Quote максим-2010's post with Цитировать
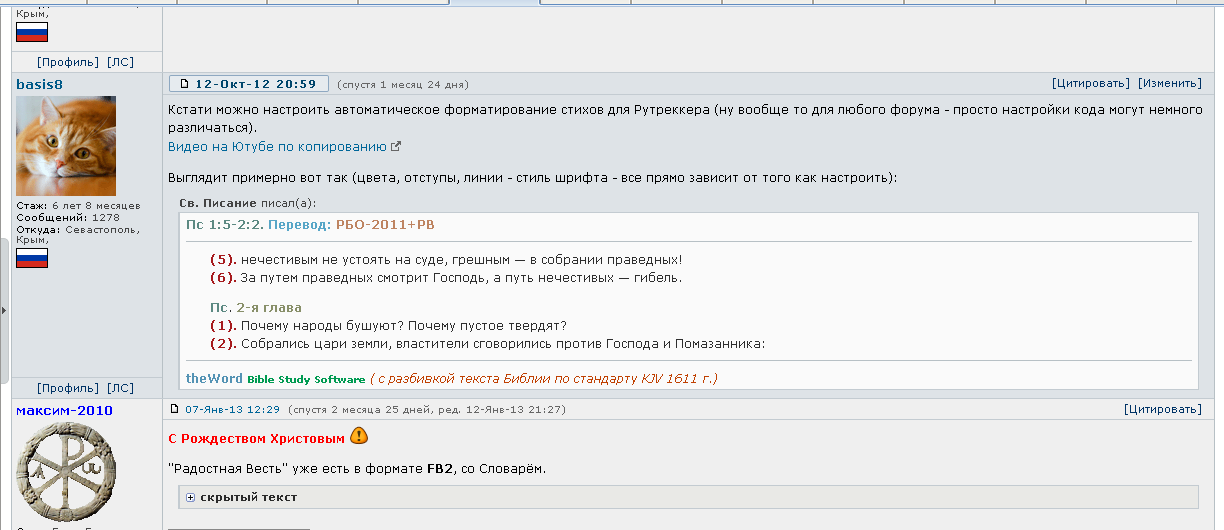Viewport: 1224px width, 530px height. [x=1163, y=409]
